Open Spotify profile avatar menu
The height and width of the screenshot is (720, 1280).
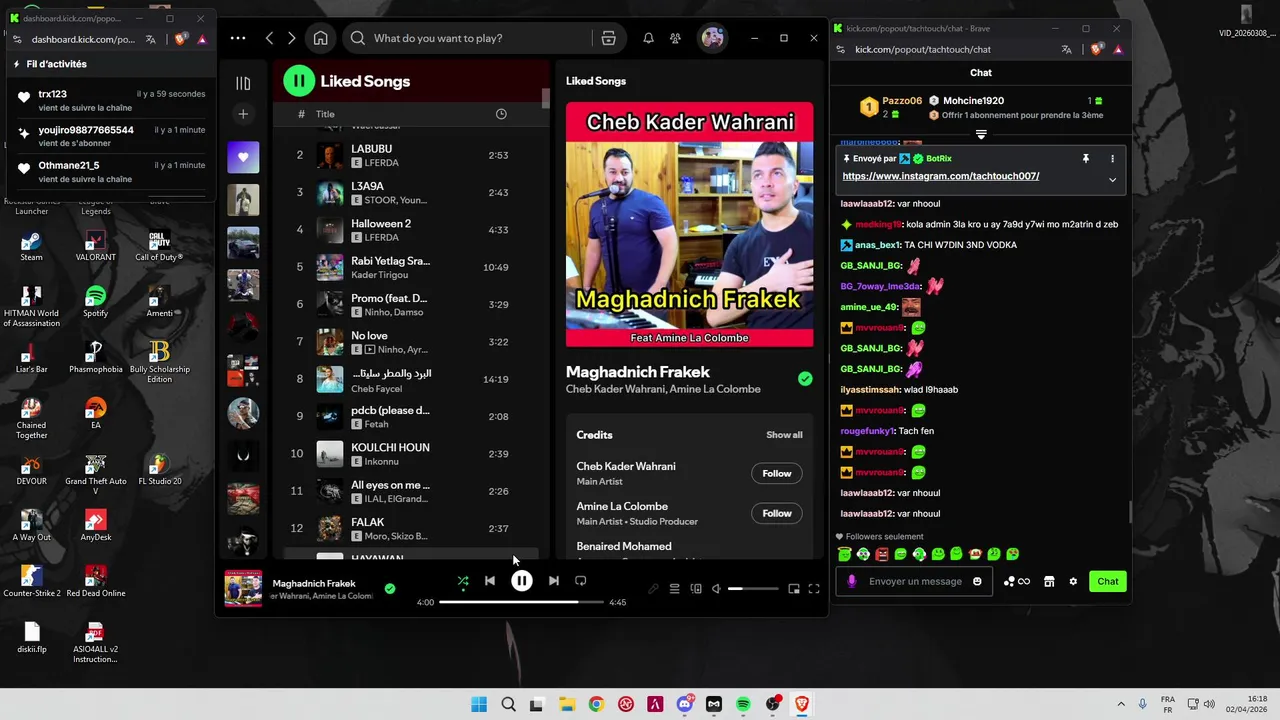point(712,38)
